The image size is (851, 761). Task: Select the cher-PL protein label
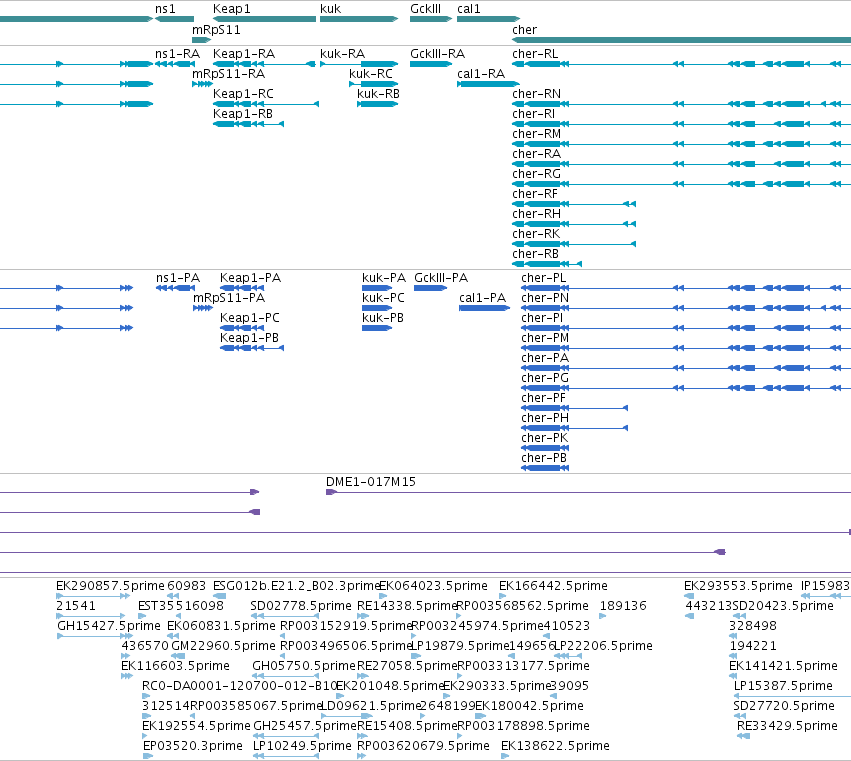tap(543, 278)
